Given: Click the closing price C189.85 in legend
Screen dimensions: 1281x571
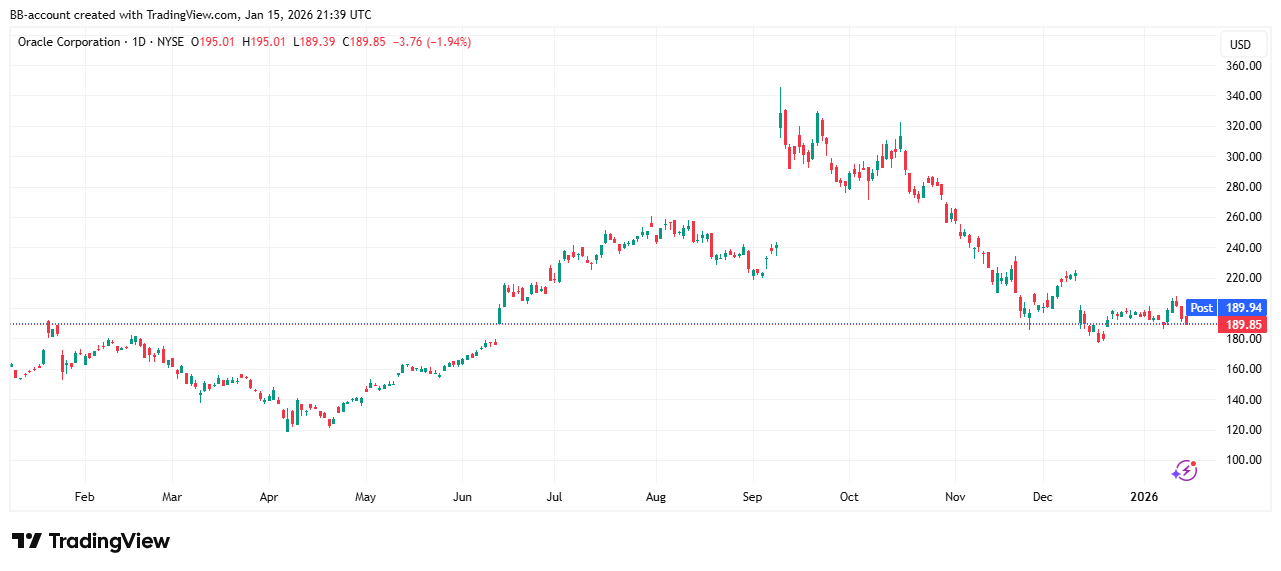Looking at the screenshot, I should 363,42.
